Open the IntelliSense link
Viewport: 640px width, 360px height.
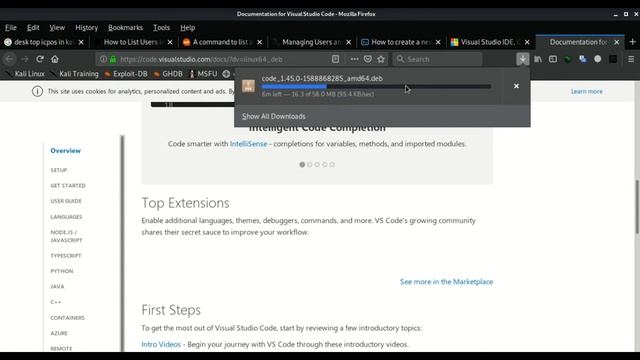248,144
